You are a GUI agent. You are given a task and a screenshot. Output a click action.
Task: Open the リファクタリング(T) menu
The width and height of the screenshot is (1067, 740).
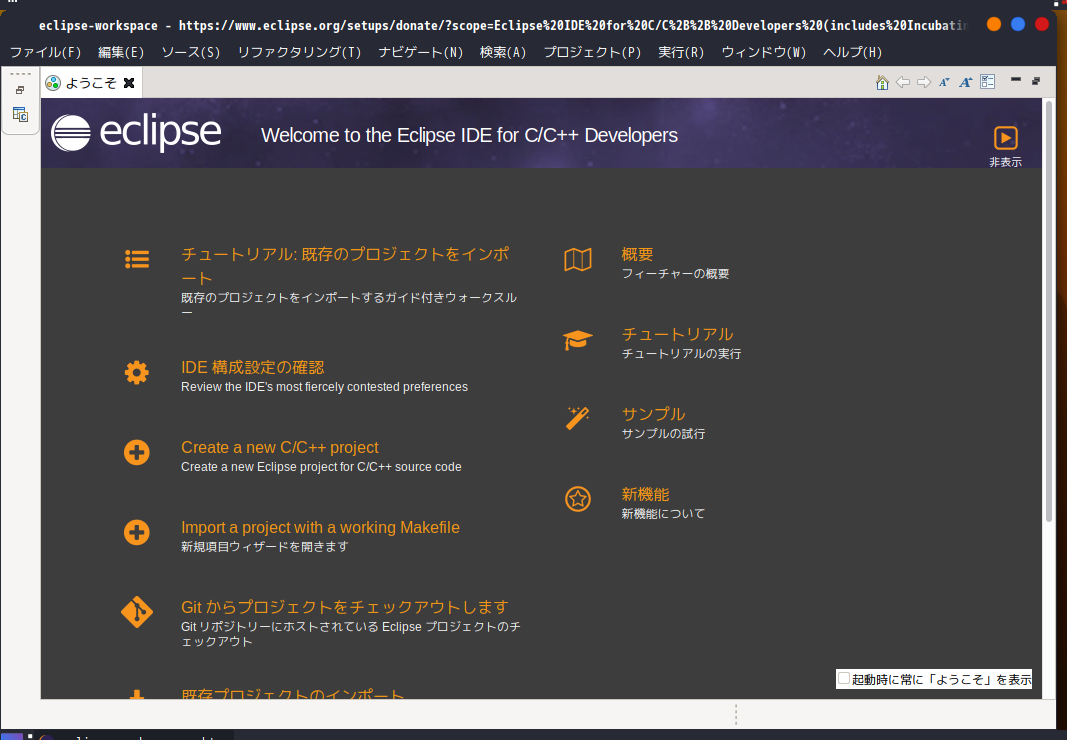tap(299, 52)
